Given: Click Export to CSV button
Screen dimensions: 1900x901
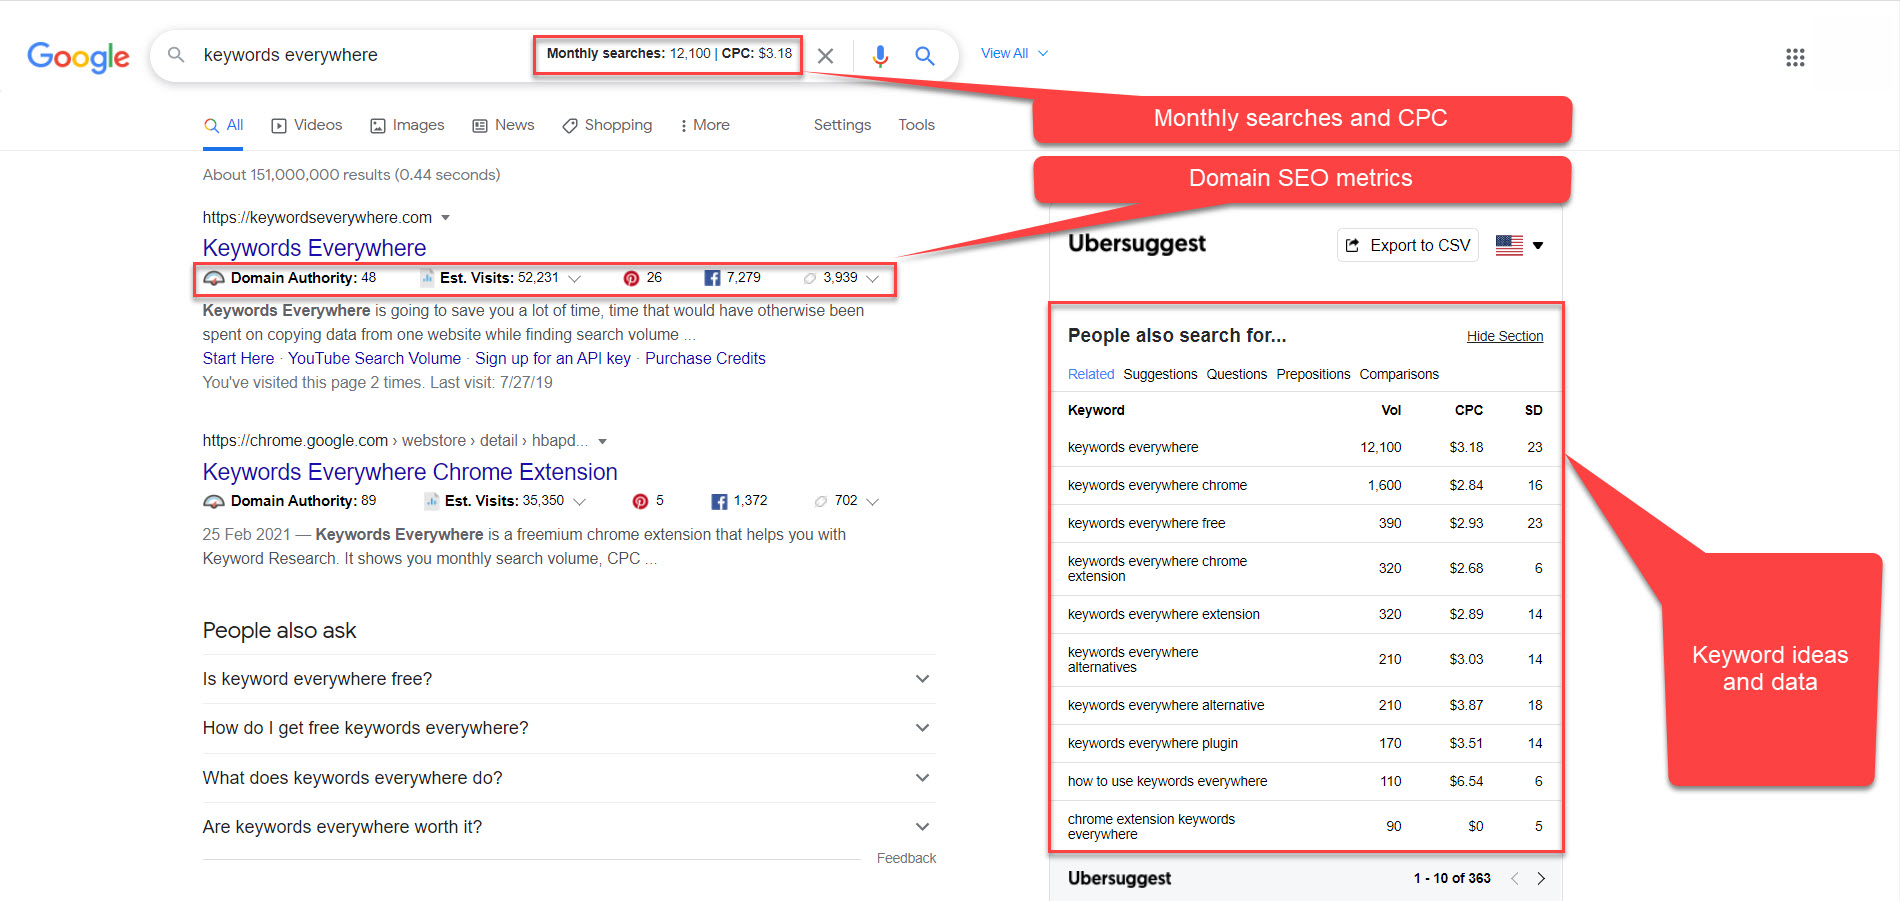Looking at the screenshot, I should point(1407,245).
